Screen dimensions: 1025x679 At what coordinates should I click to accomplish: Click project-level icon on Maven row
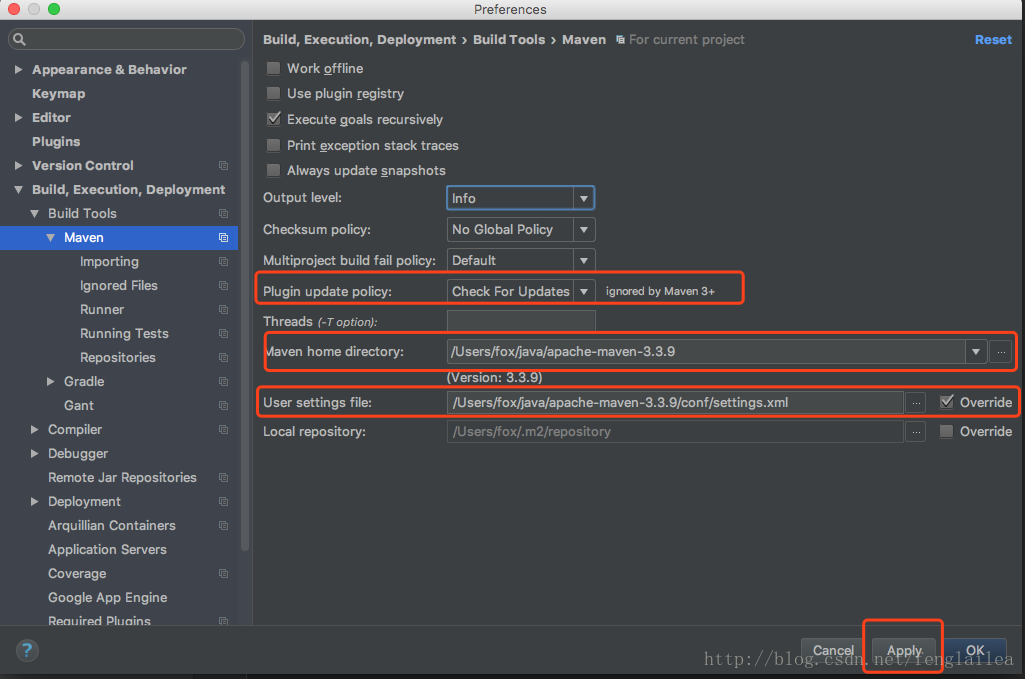224,237
